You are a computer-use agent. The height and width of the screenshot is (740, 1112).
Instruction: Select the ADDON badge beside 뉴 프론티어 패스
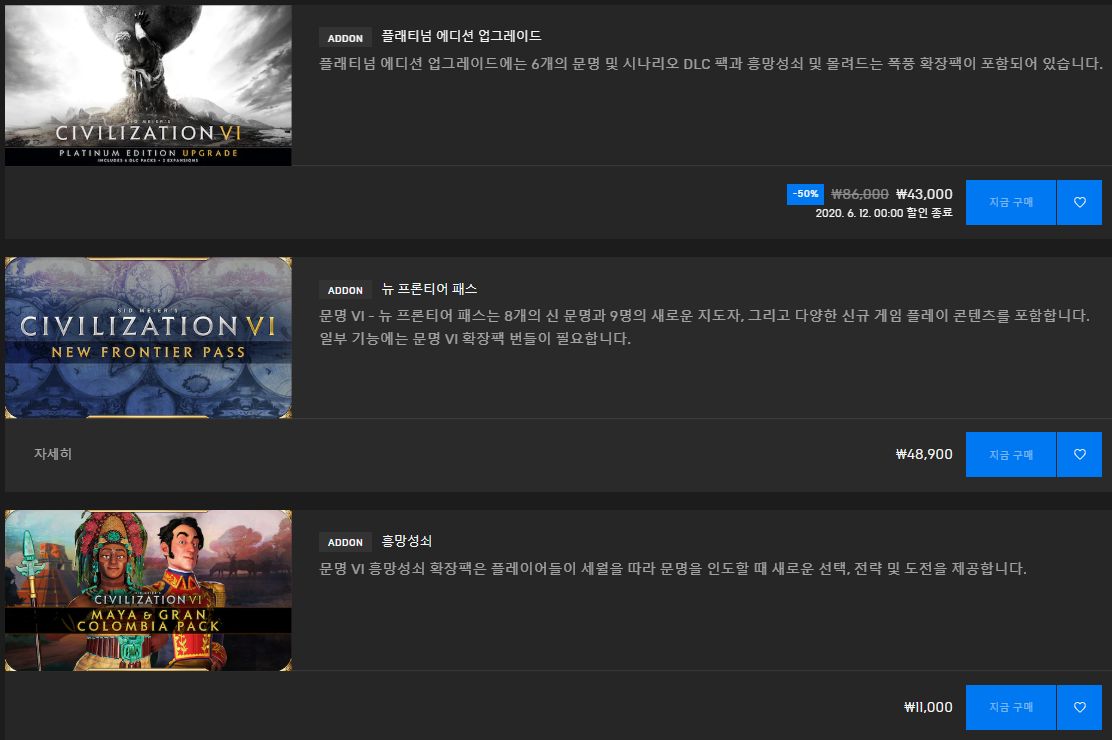click(x=345, y=290)
